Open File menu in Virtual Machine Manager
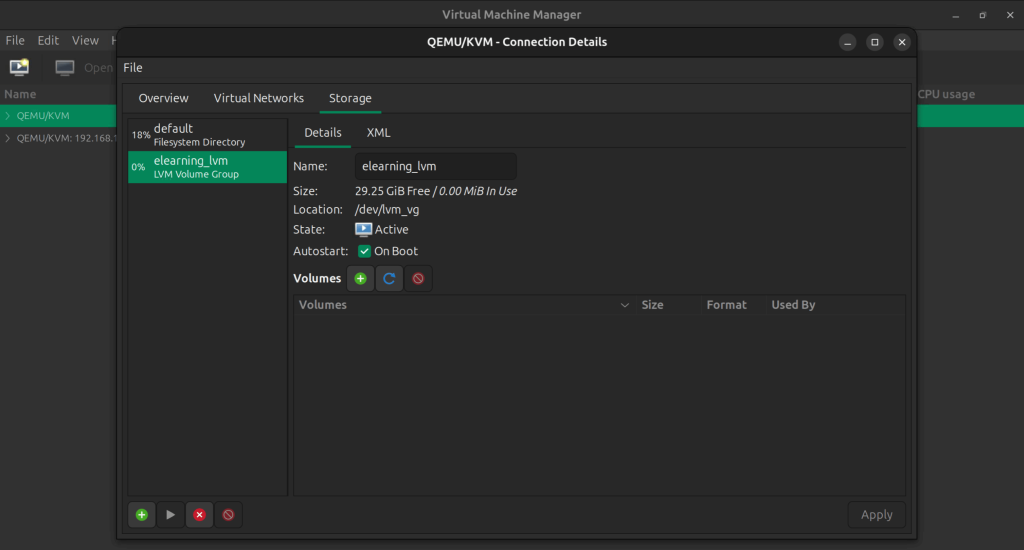This screenshot has width=1024, height=550. pyautogui.click(x=15, y=40)
